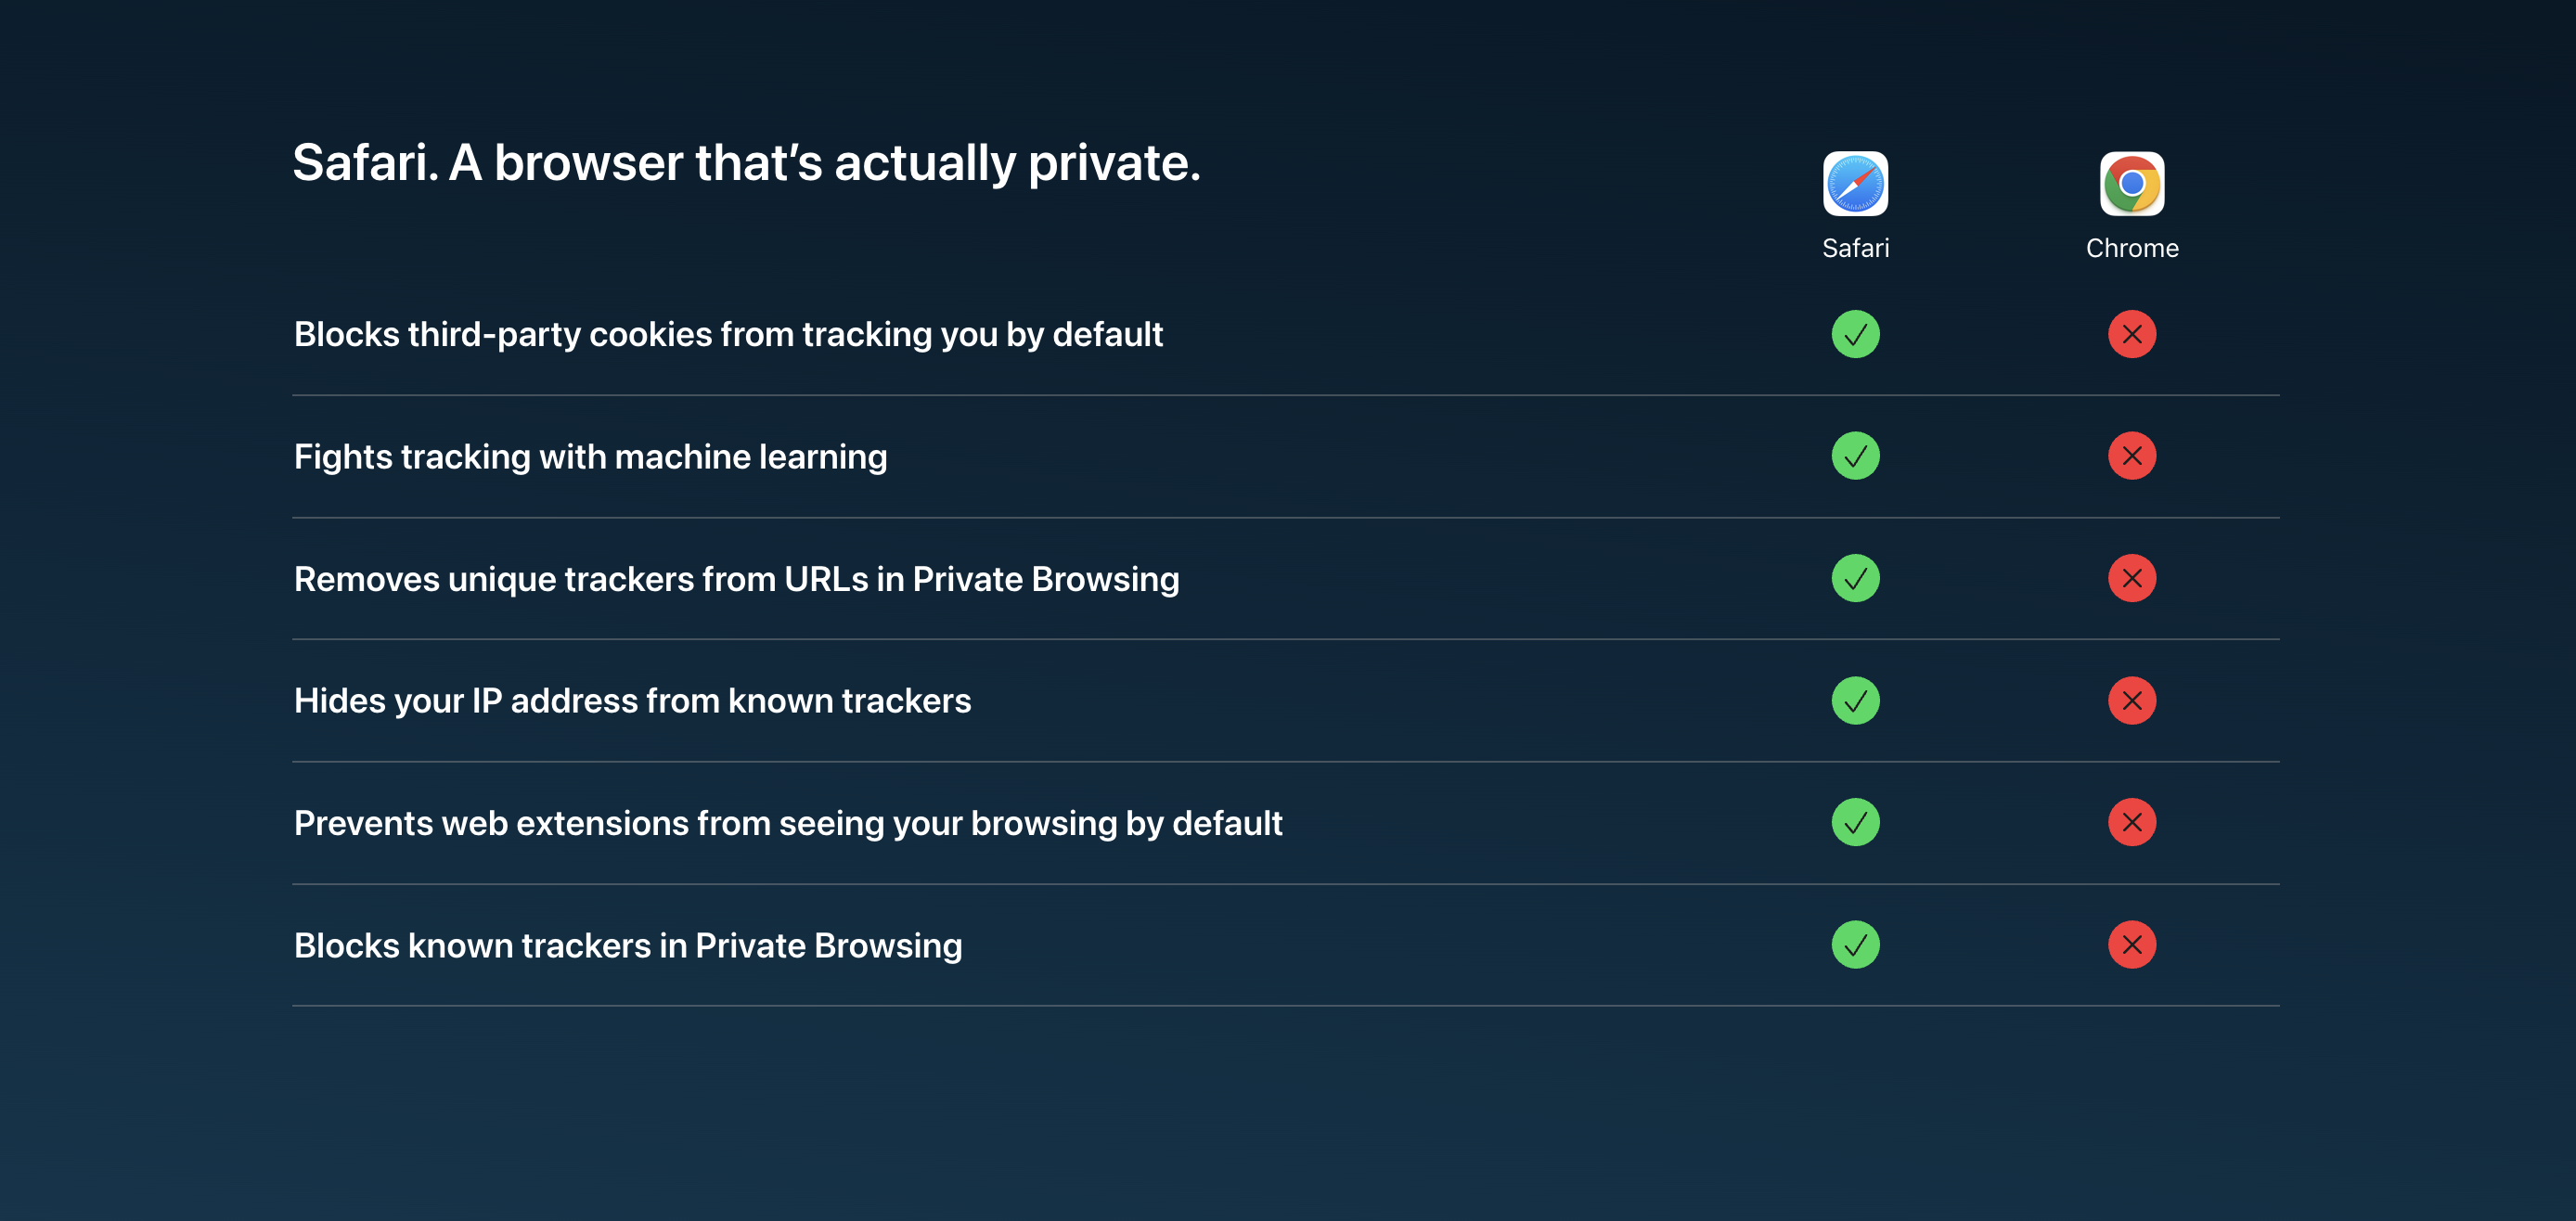This screenshot has width=2576, height=1221.
Task: Click 'Fights tracking with machine learning' text
Action: pyautogui.click(x=590, y=457)
